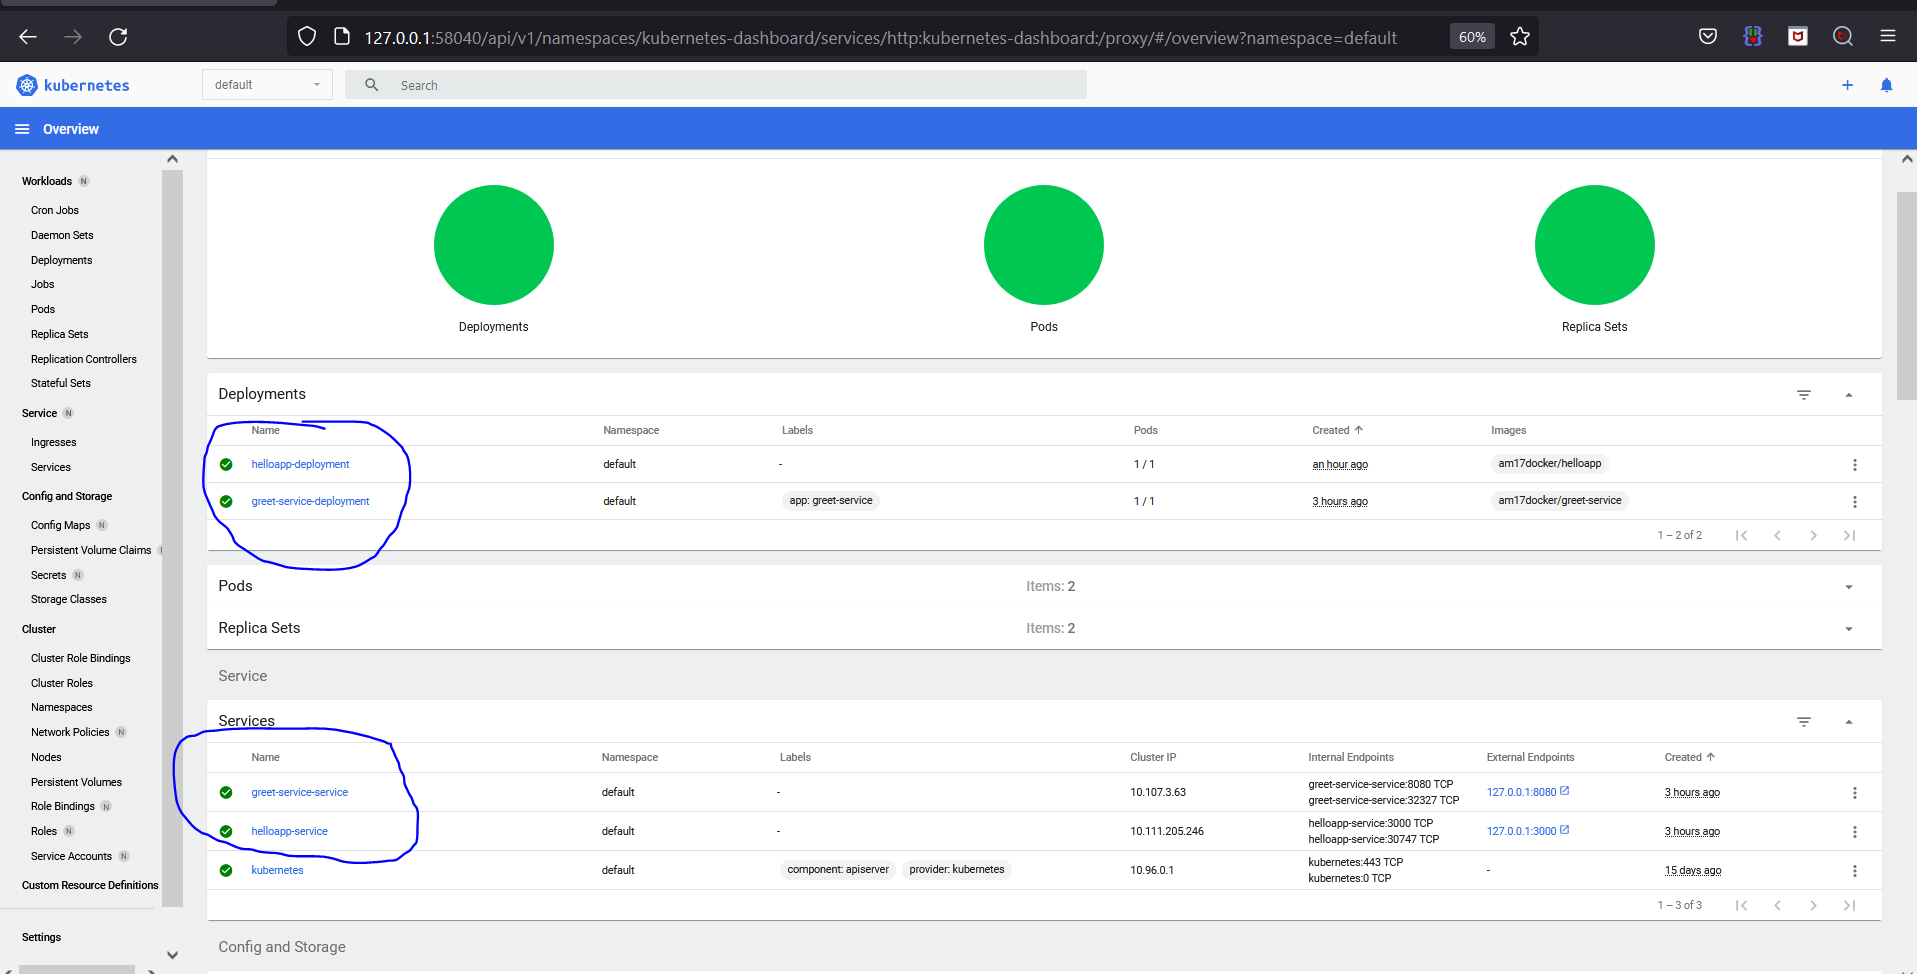The height and width of the screenshot is (974, 1917).
Task: Click the green status check next to greet-service-service
Action: click(x=226, y=791)
